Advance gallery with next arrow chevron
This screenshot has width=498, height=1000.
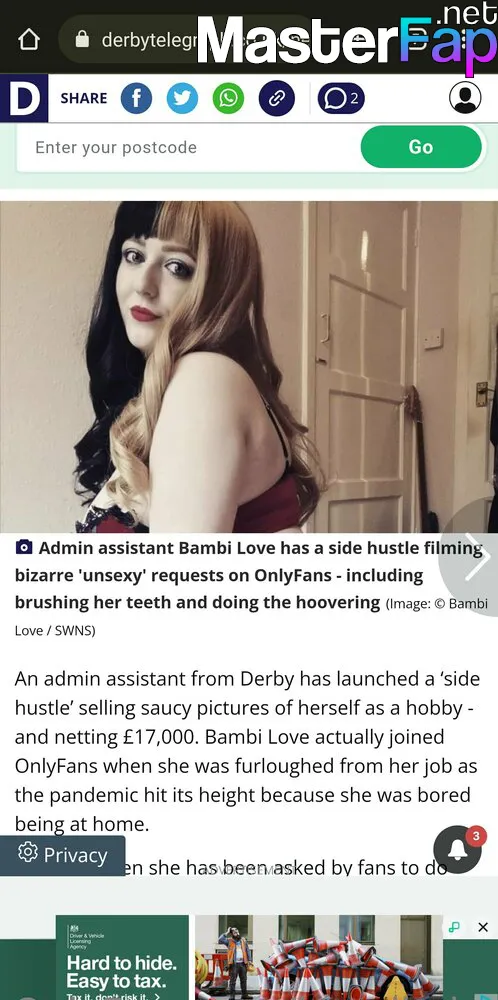476,557
